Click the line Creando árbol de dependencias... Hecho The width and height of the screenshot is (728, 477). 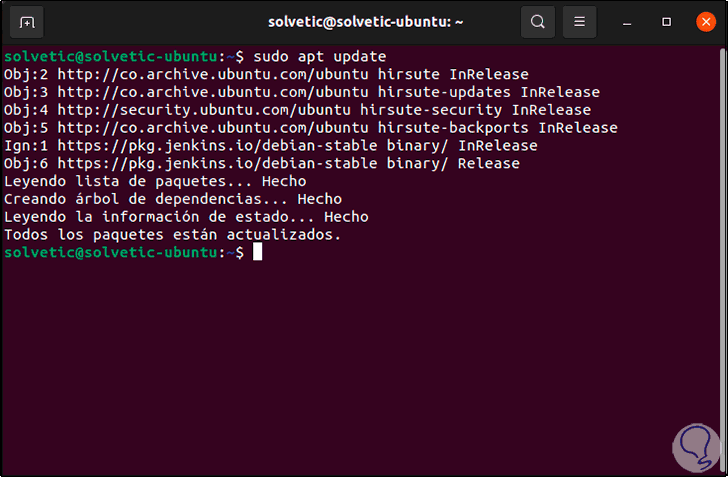coord(173,199)
